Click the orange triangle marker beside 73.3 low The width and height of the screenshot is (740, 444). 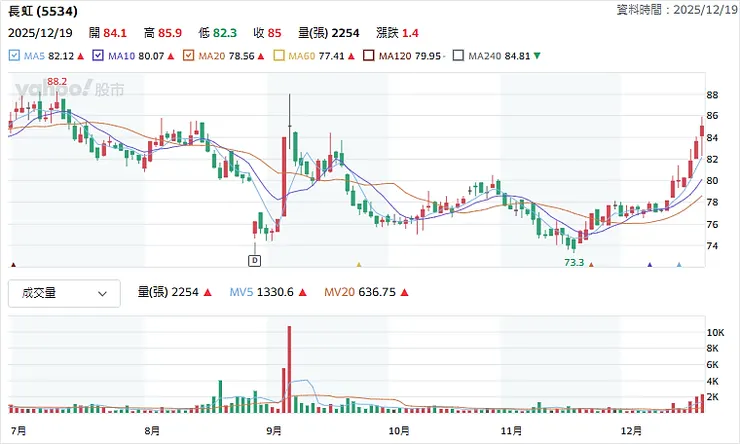(x=591, y=265)
